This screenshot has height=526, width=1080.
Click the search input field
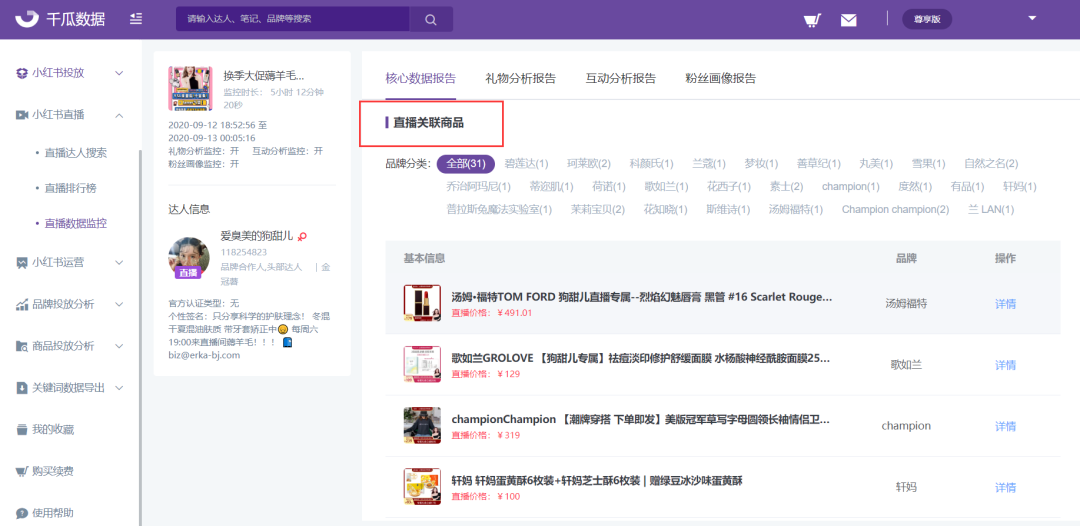[293, 19]
